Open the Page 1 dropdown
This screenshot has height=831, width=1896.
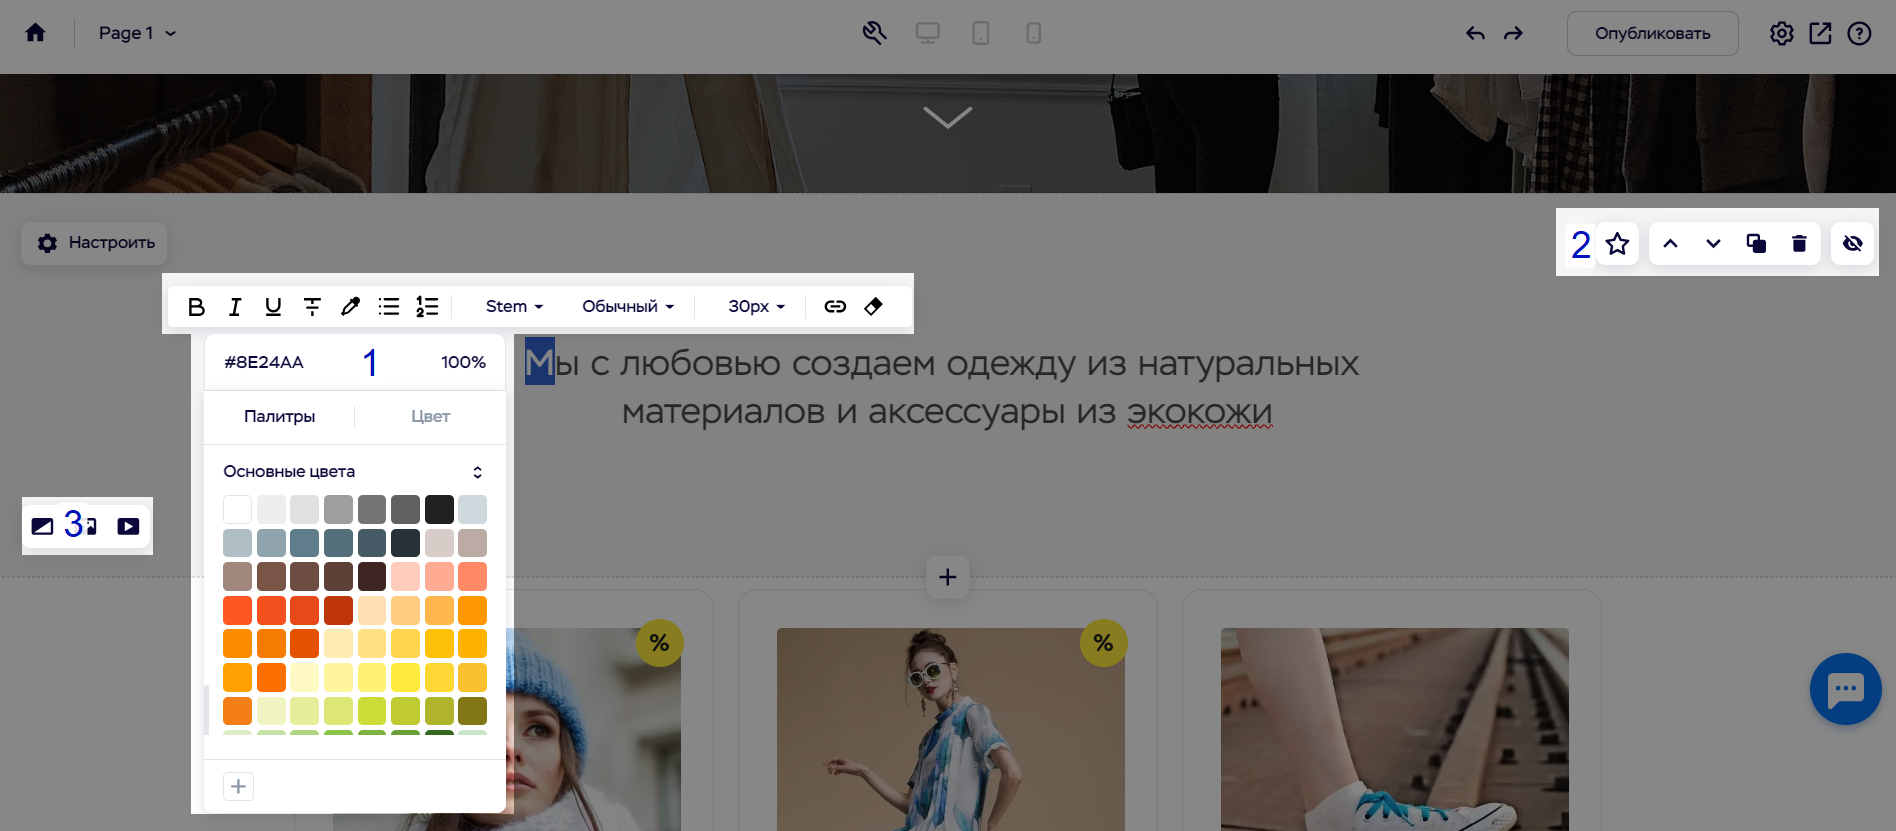(x=137, y=33)
